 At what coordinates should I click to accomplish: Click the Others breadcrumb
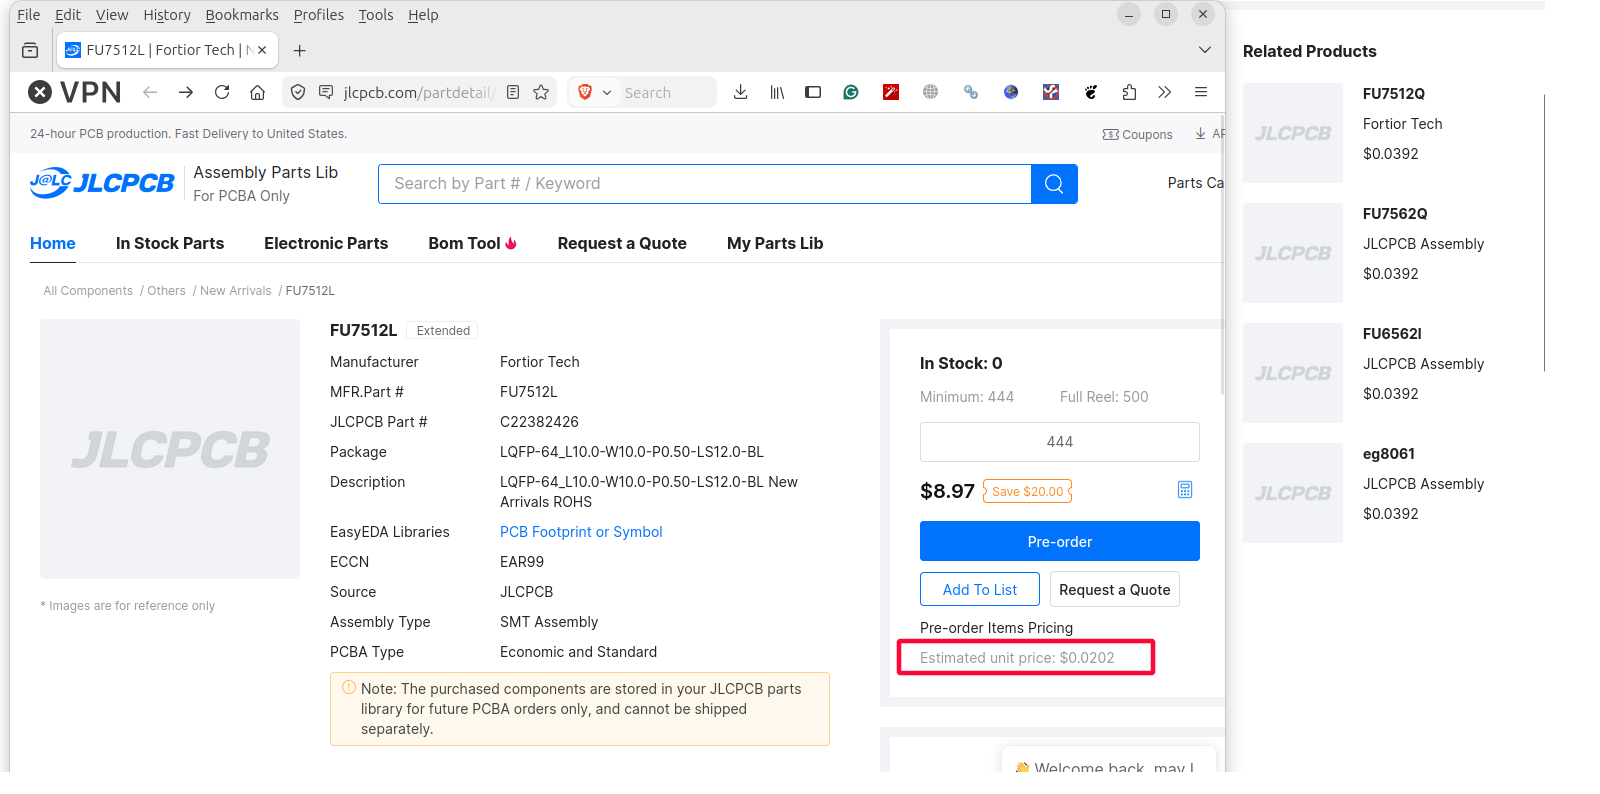pyautogui.click(x=166, y=291)
